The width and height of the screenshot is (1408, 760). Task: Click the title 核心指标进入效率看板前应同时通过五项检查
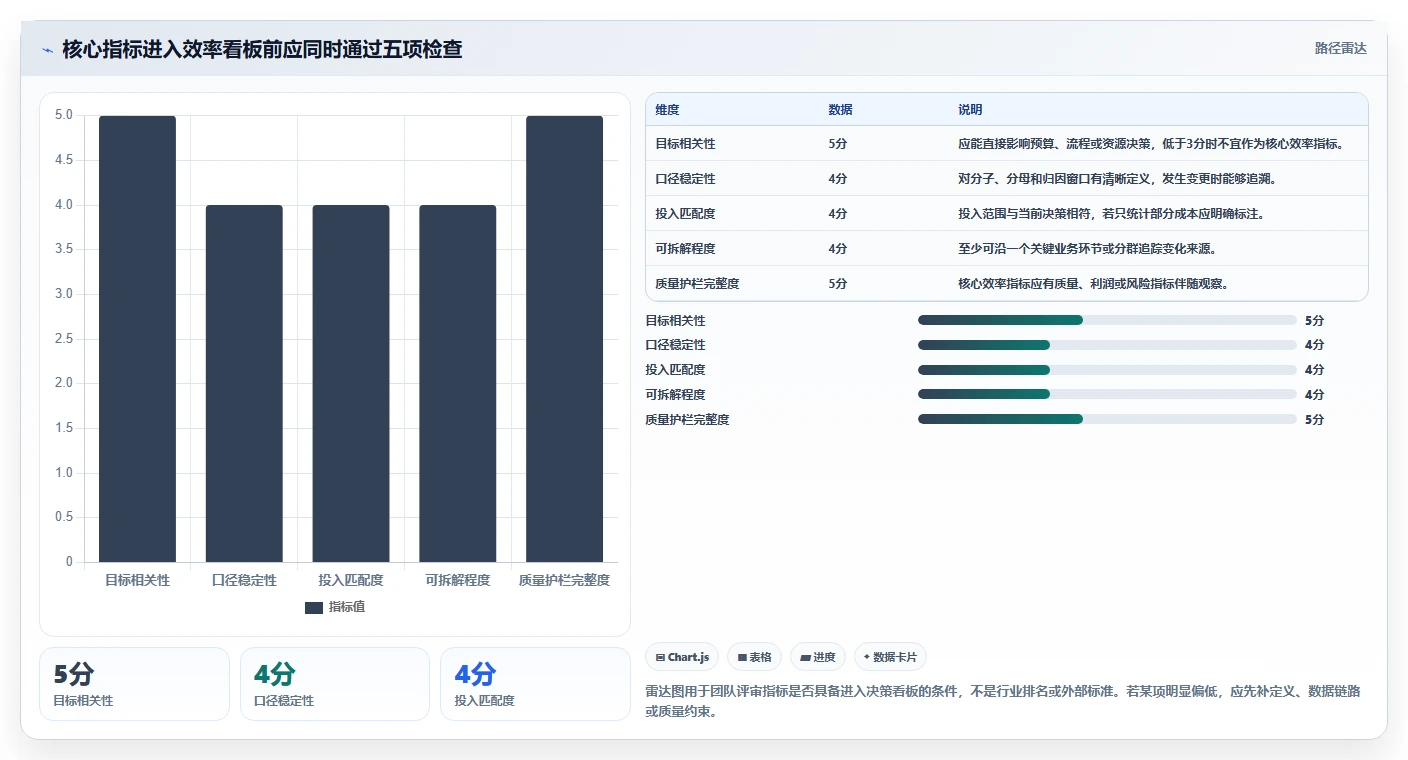(262, 49)
